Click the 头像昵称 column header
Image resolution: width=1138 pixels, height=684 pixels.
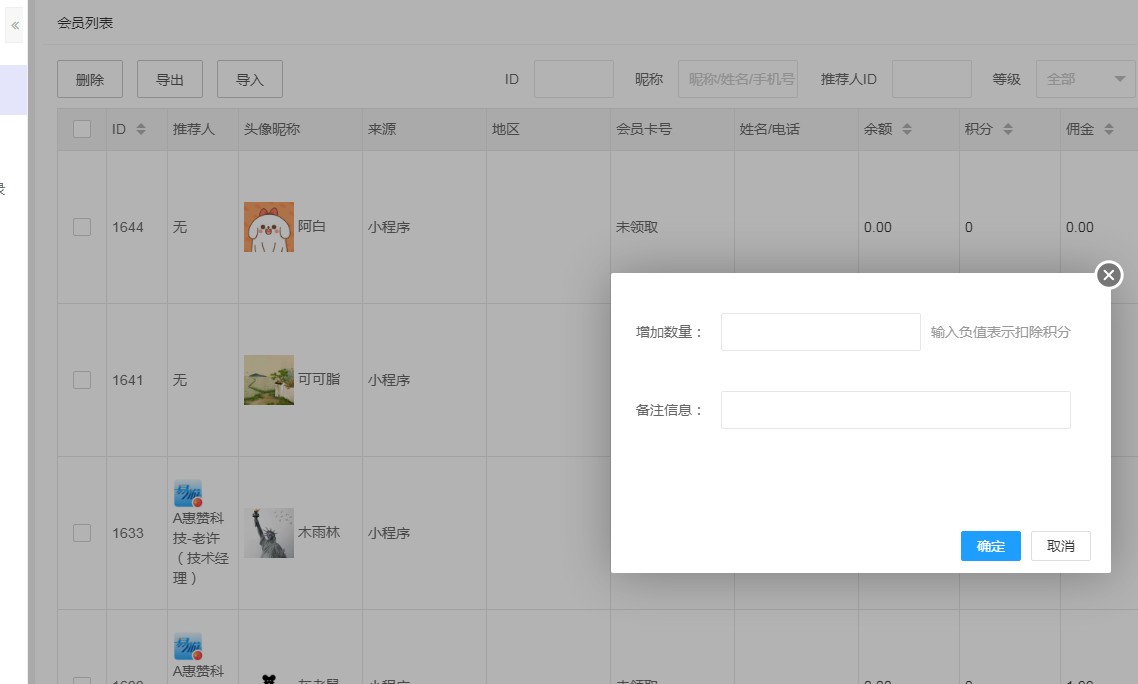[271, 129]
